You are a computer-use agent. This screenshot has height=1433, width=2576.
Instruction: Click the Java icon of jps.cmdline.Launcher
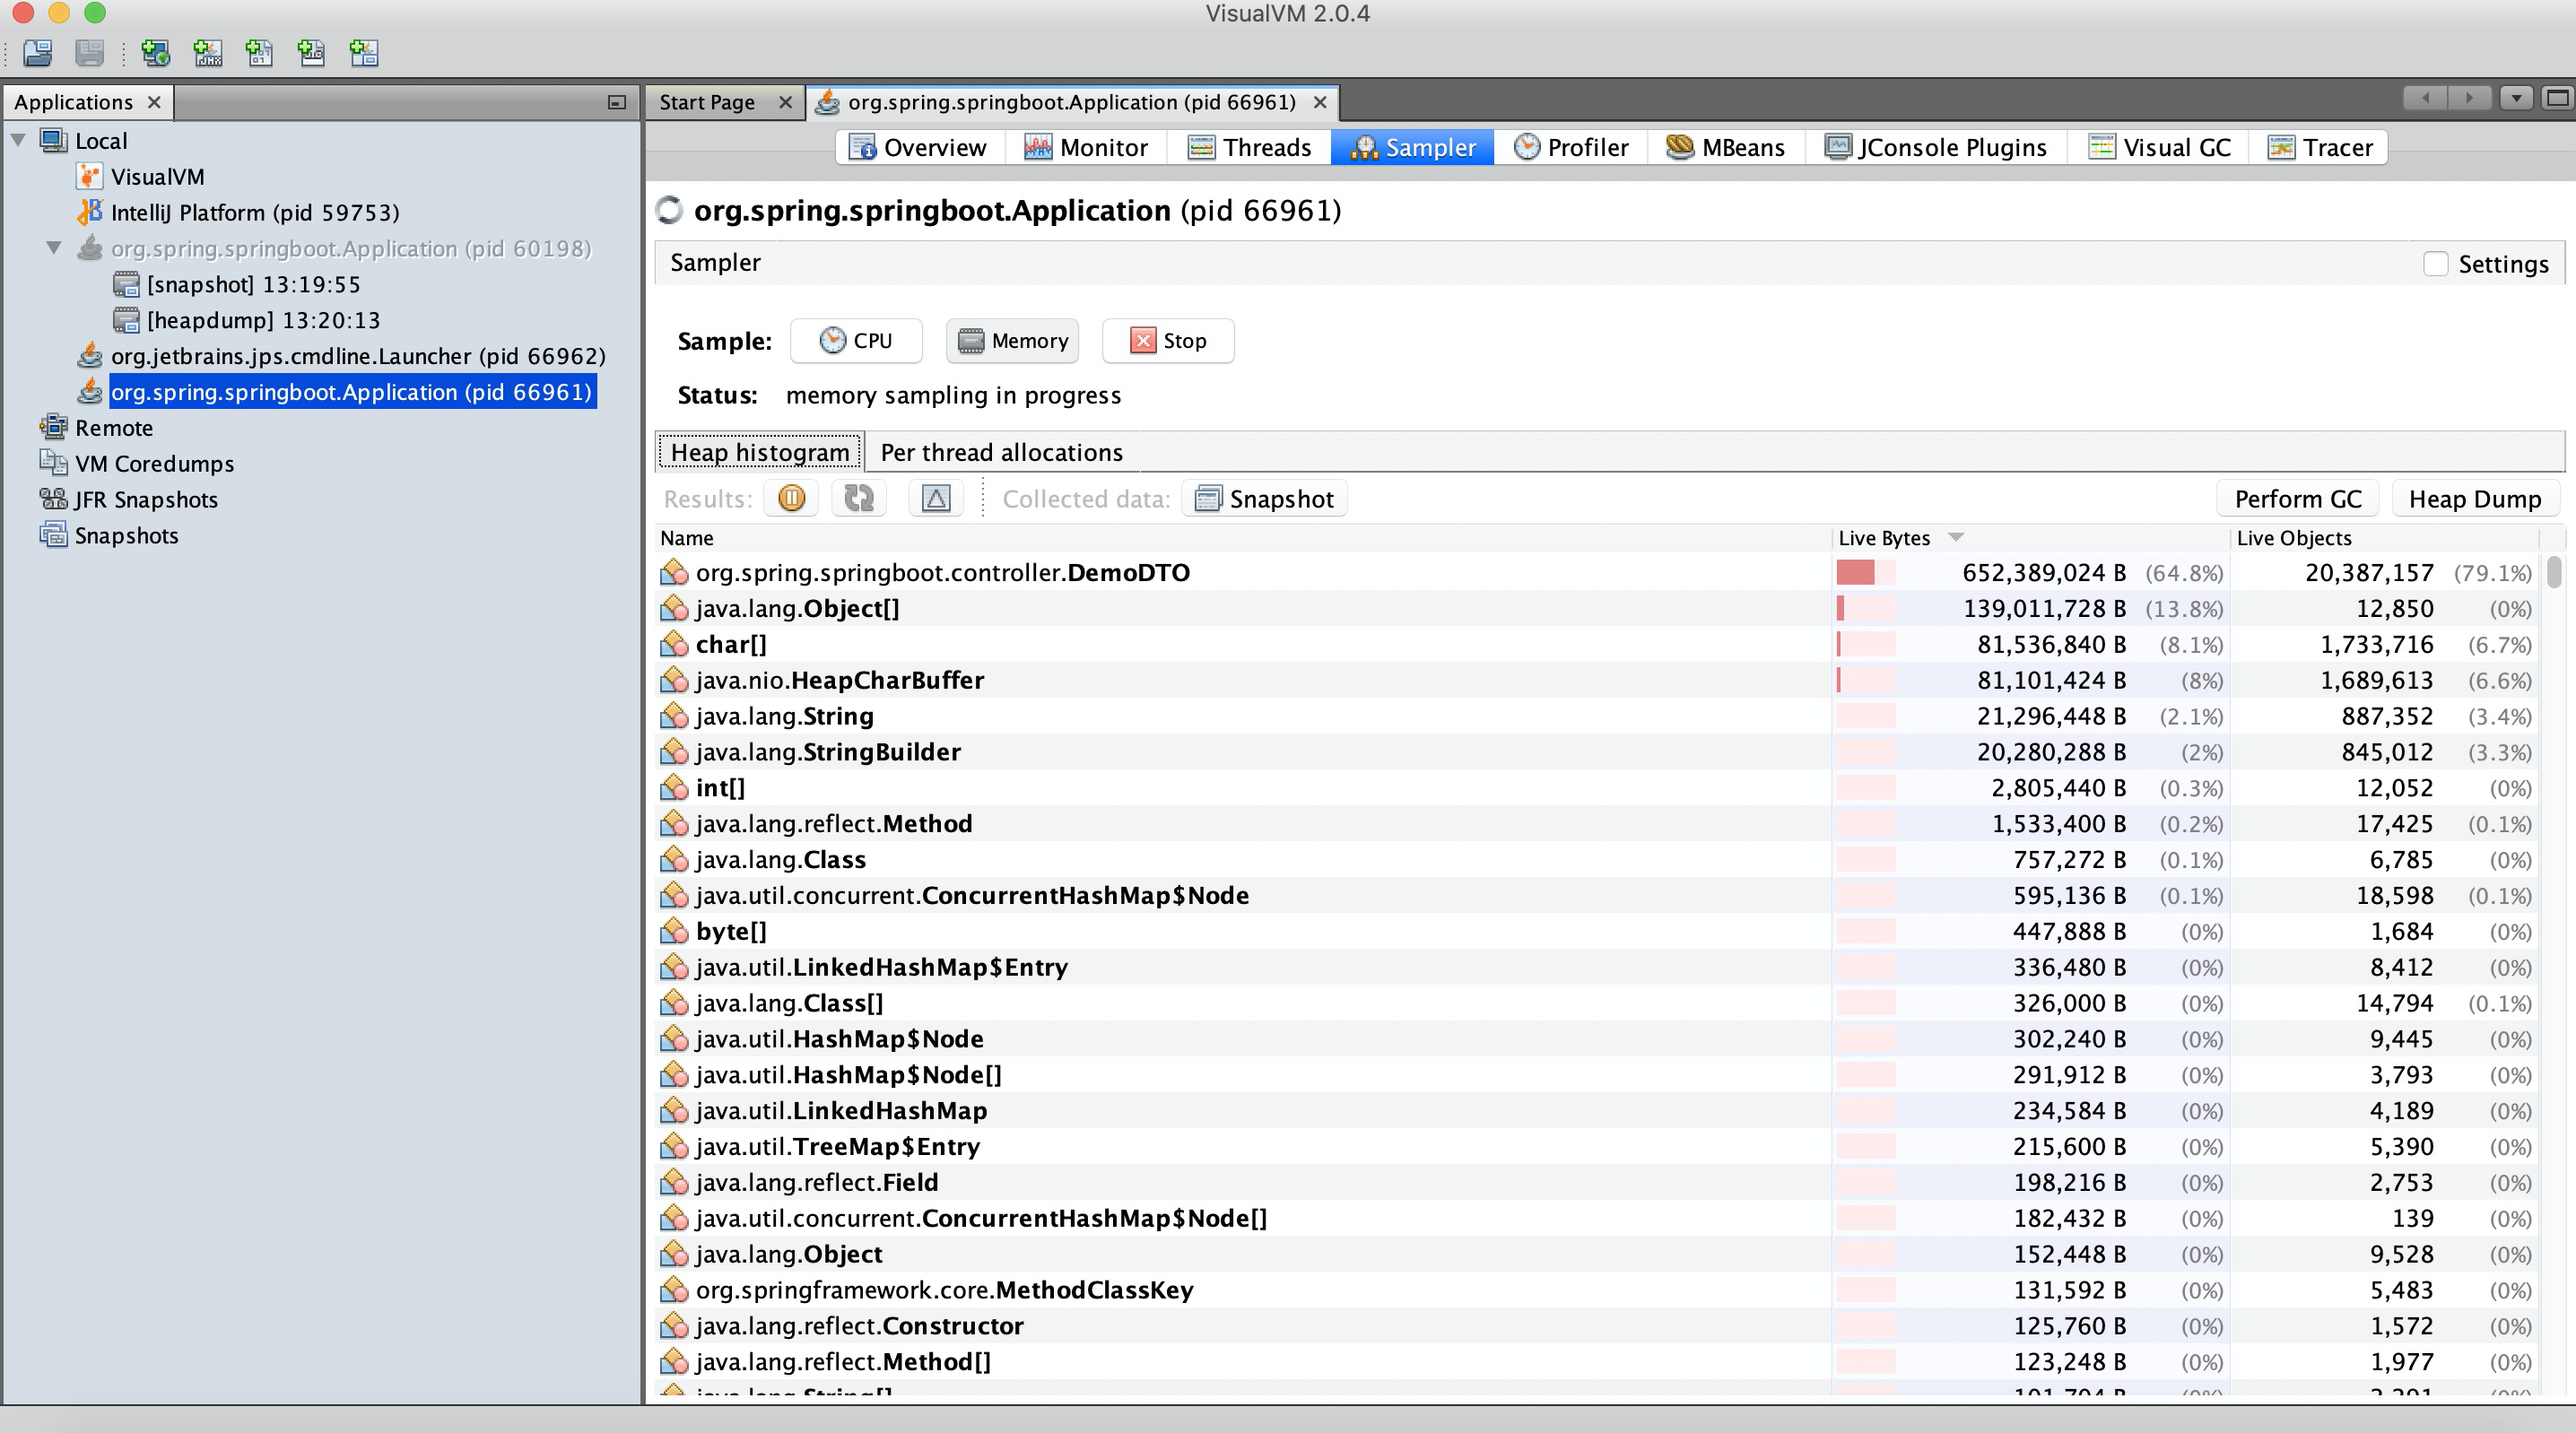[90, 356]
